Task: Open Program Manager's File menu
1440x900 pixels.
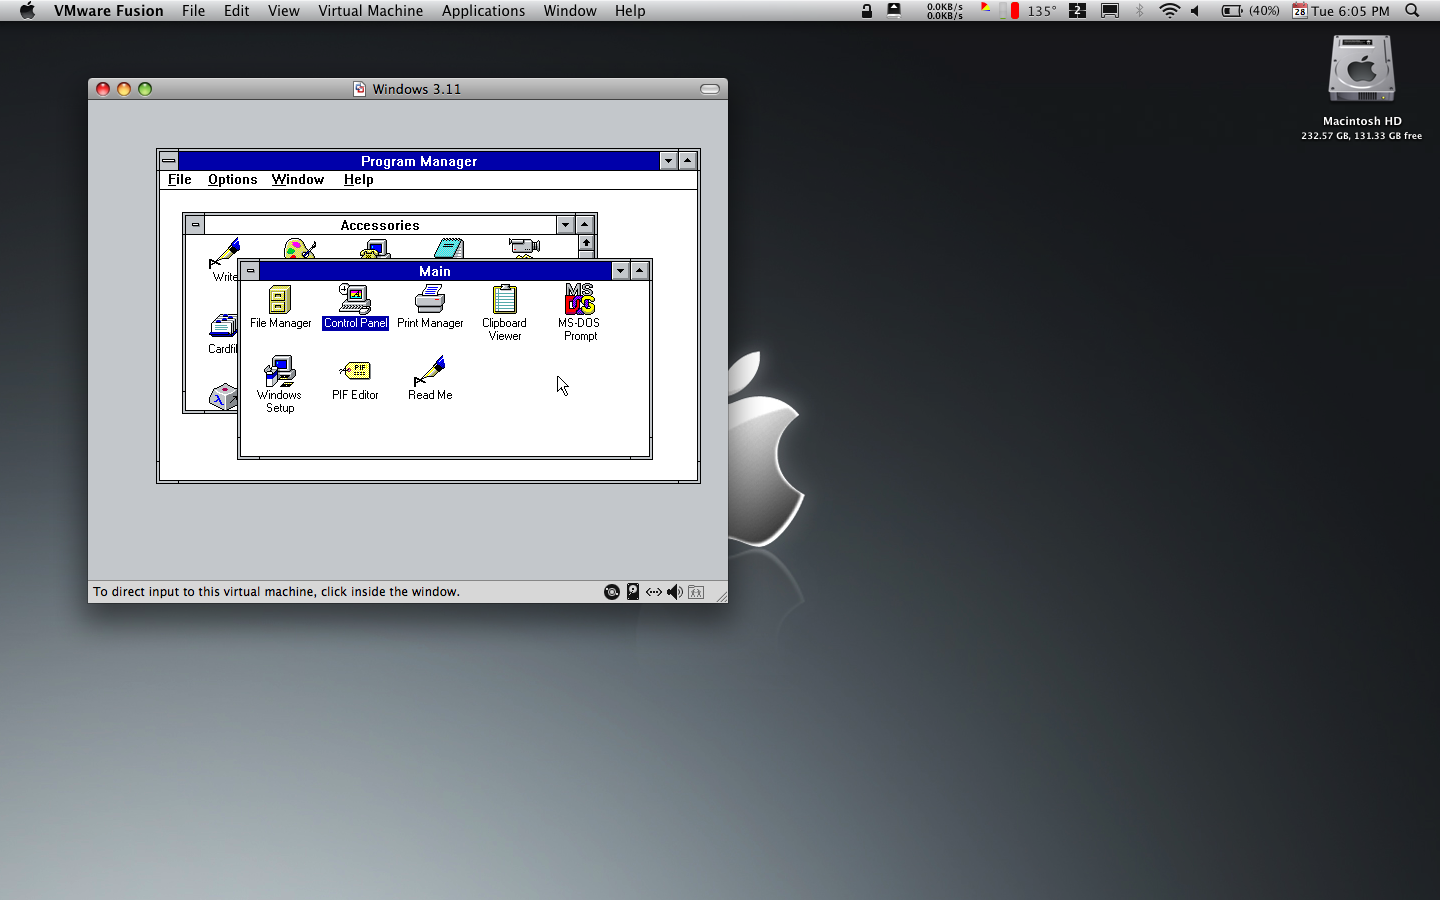Action: tap(180, 180)
